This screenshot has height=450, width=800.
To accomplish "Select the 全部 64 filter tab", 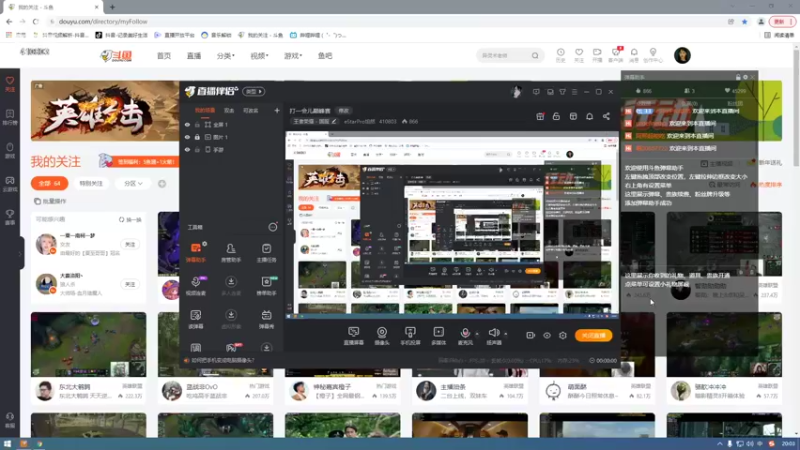I will (49, 183).
